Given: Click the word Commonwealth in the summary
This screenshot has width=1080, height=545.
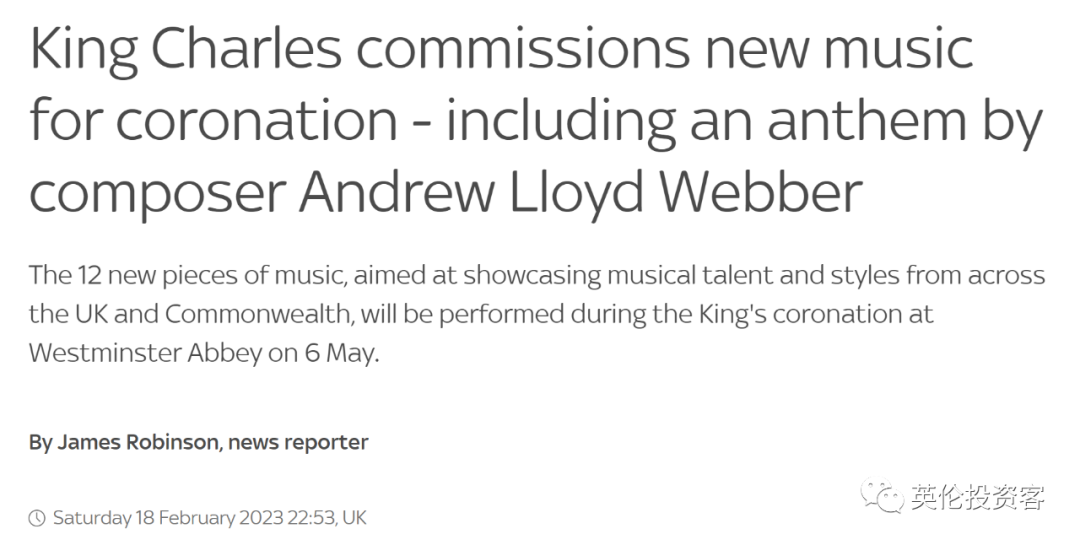Looking at the screenshot, I should coord(259,314).
